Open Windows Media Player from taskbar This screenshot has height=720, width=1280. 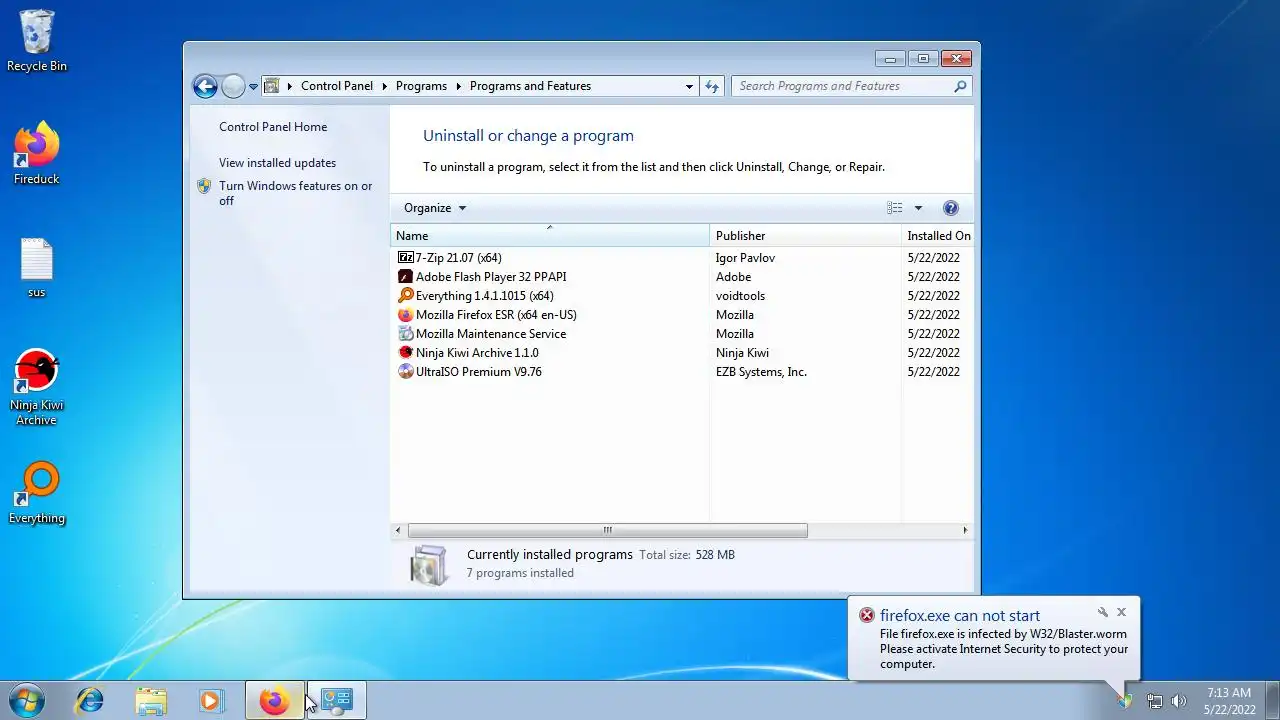coord(211,701)
